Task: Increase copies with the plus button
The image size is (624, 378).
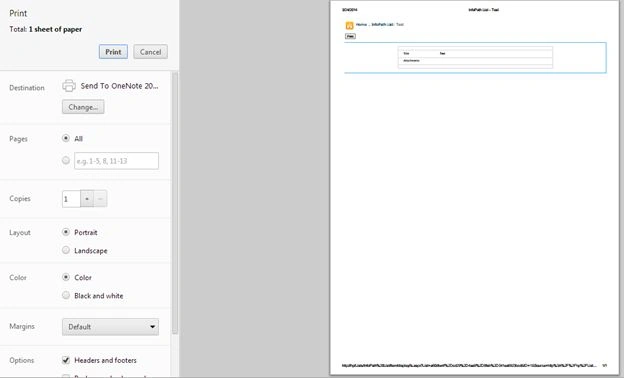Action: pos(87,199)
